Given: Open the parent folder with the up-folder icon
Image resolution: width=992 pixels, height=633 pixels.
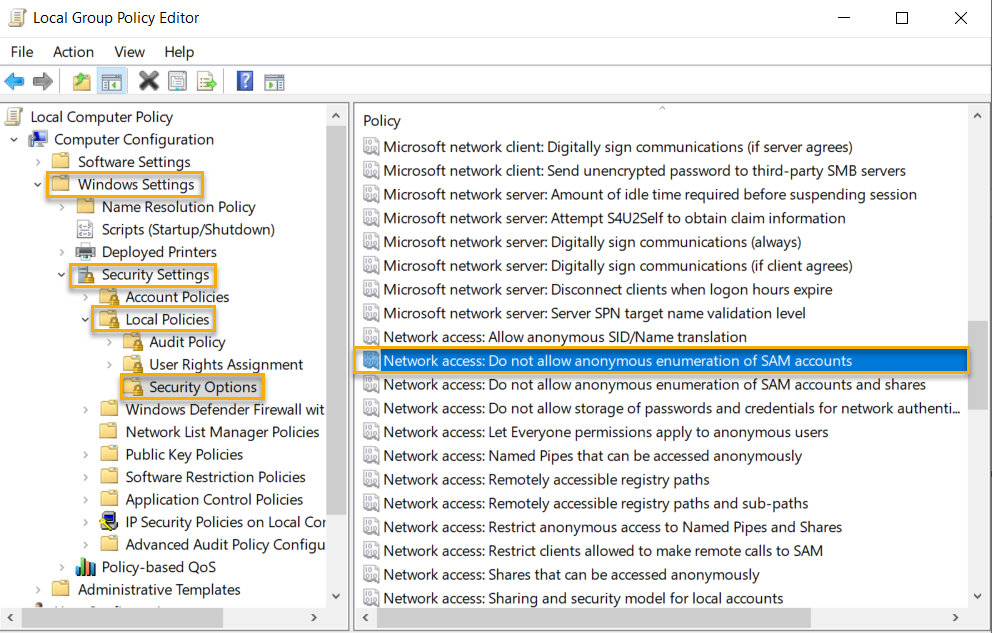Looking at the screenshot, I should click(80, 81).
